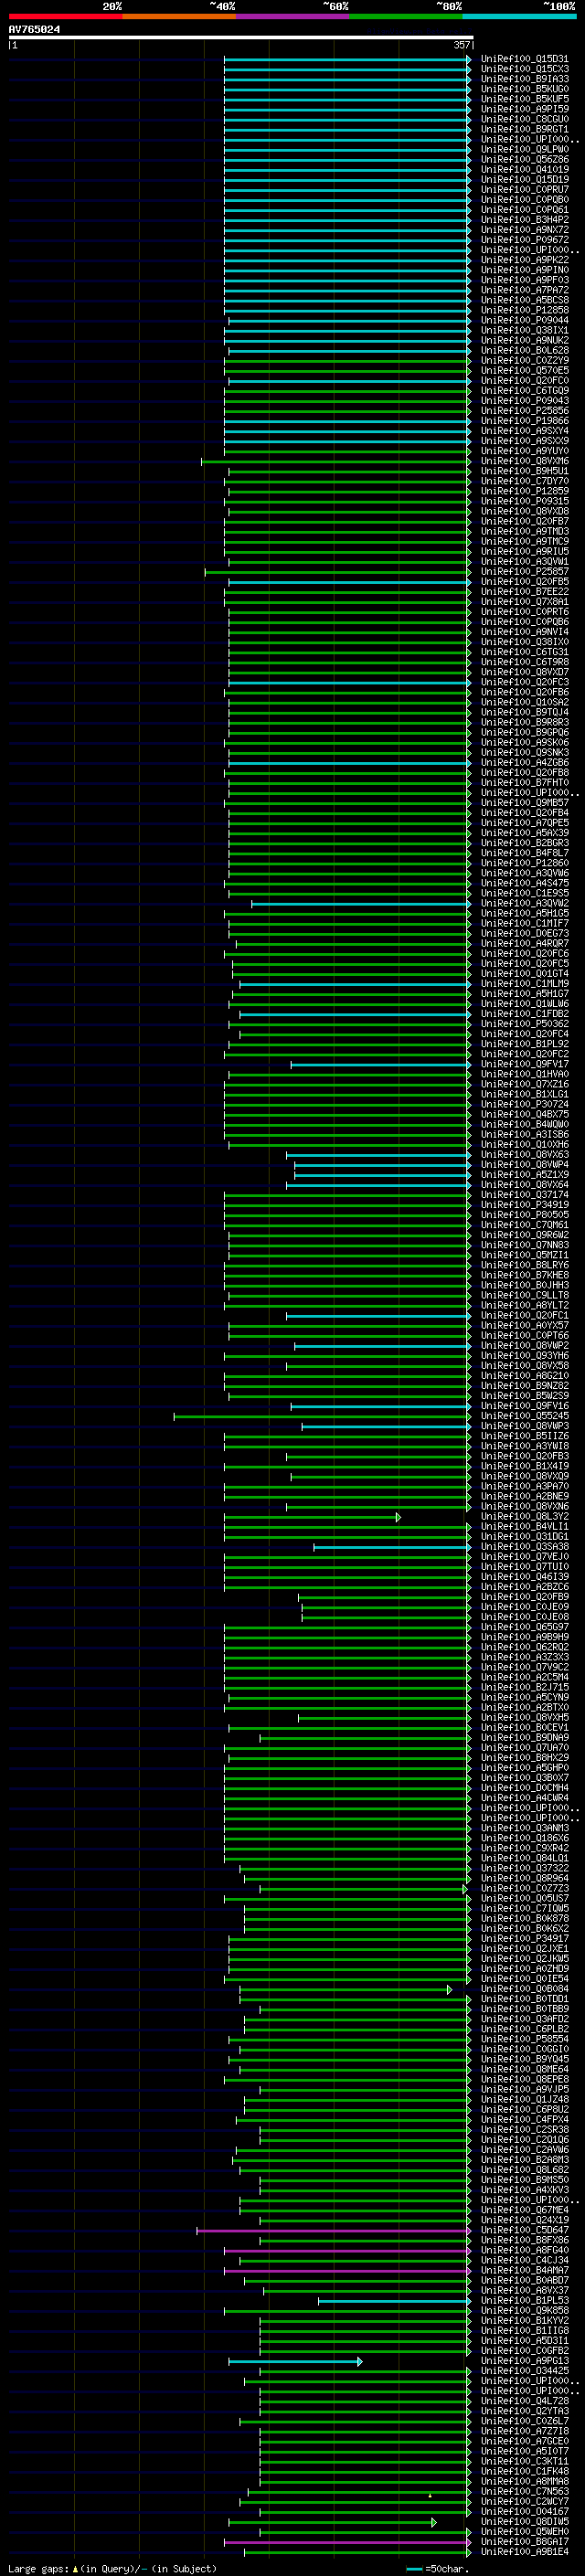Select the UniRef100_C3KT11 label
This screenshot has width=585, height=2576.
point(524,2462)
